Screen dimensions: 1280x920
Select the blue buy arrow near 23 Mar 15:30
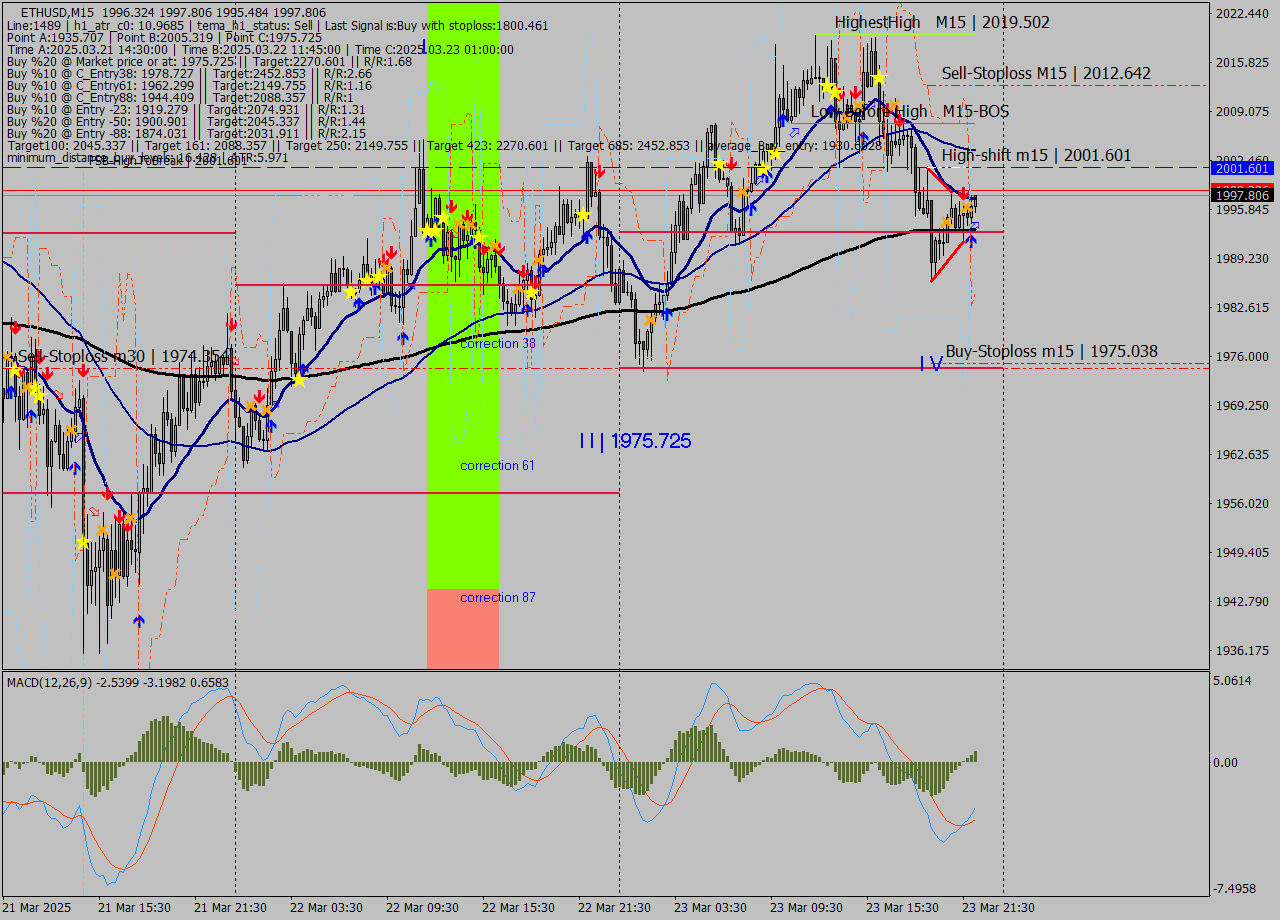(x=972, y=240)
